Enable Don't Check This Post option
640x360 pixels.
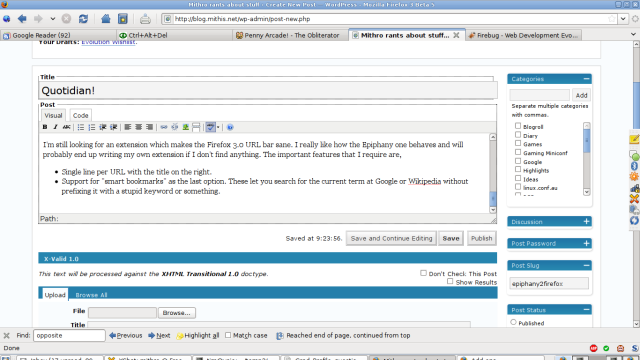click(x=423, y=273)
